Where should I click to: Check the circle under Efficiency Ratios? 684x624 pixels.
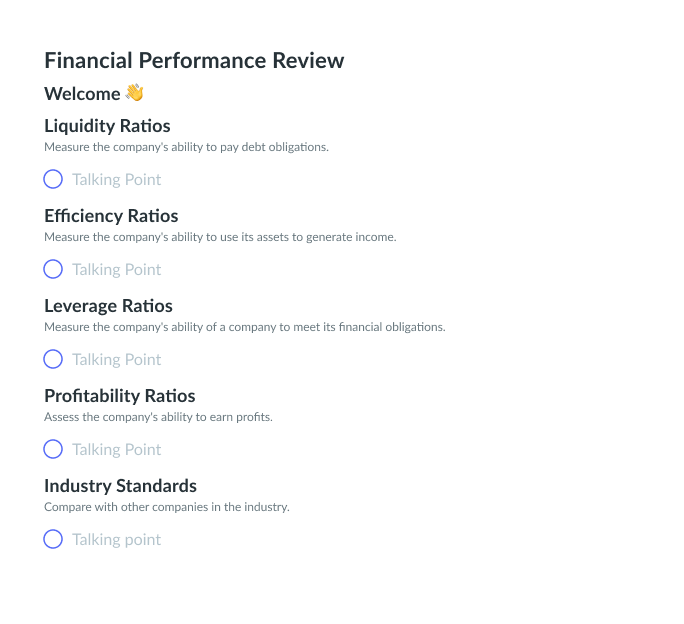tap(53, 269)
